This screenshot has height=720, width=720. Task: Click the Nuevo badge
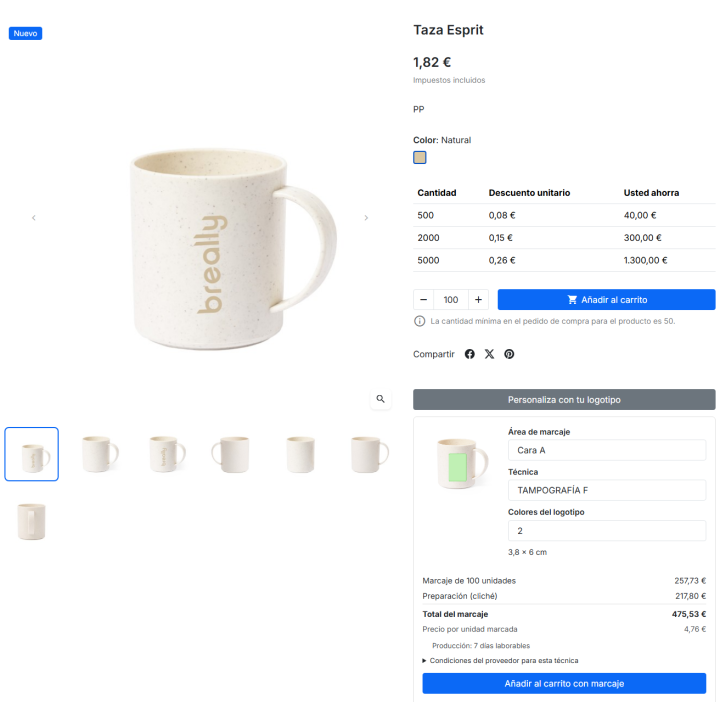[x=25, y=34]
